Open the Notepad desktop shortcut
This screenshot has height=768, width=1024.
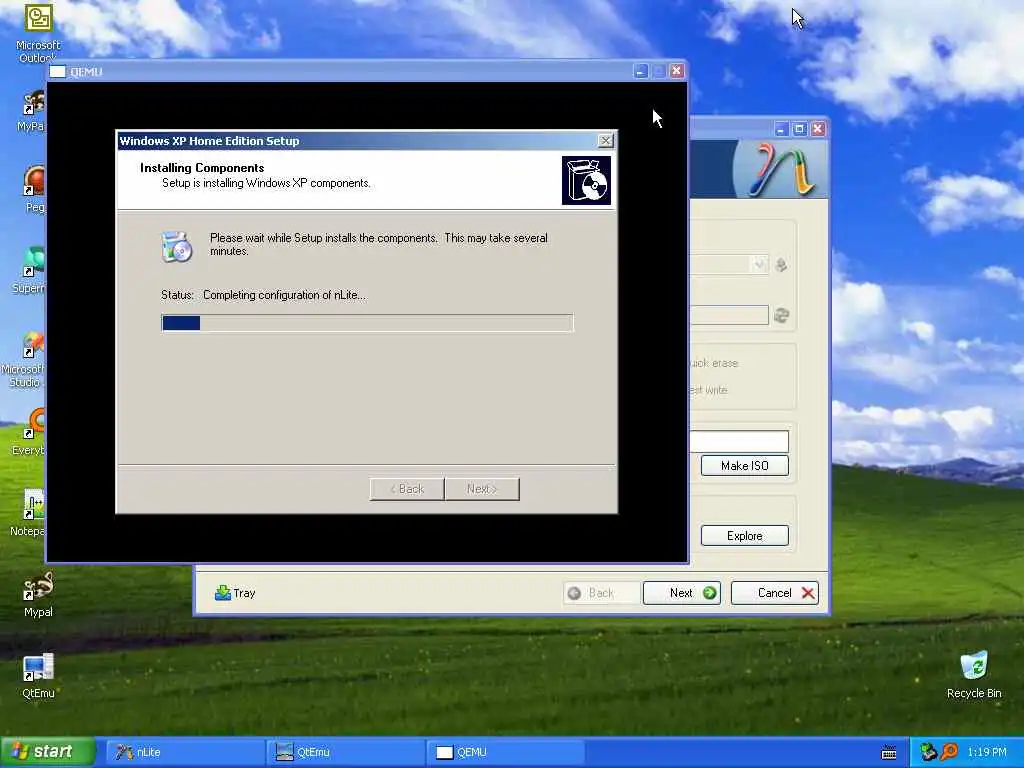tap(29, 513)
